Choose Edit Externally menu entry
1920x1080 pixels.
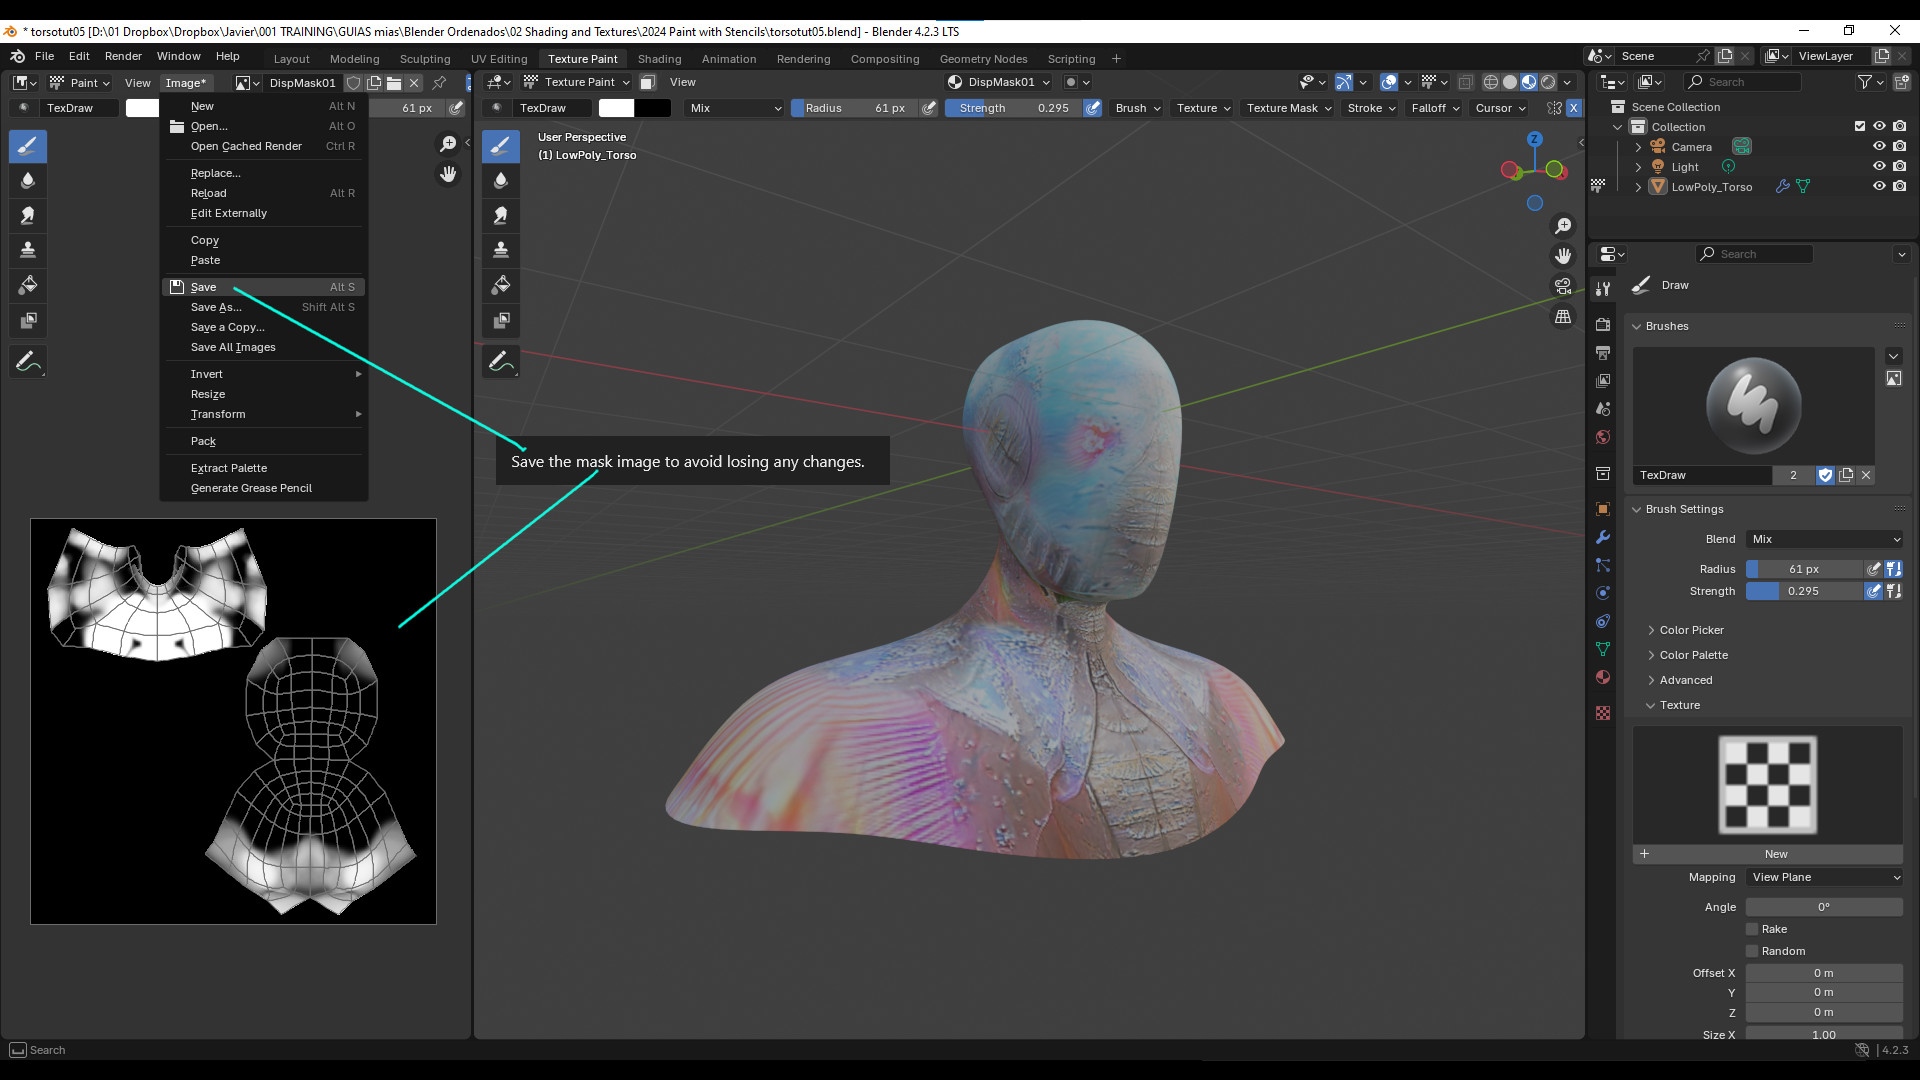(x=264, y=213)
